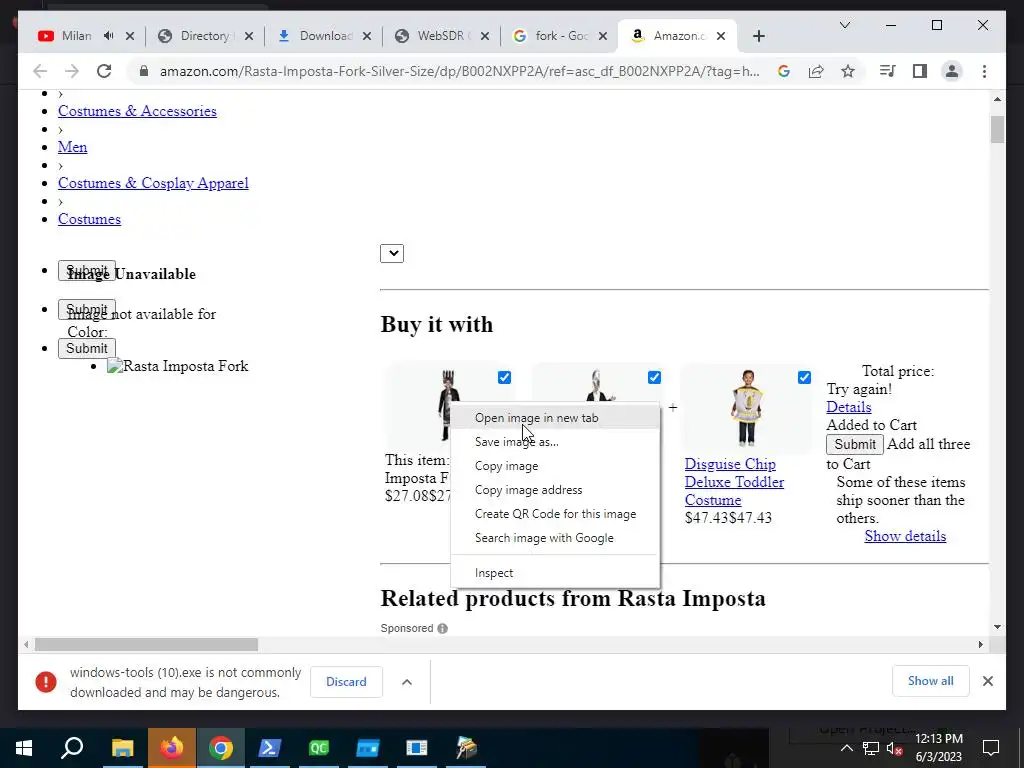The width and height of the screenshot is (1024, 768).
Task: Open Disguise Chip Deluxe Toddler Costume link
Action: pyautogui.click(x=734, y=482)
